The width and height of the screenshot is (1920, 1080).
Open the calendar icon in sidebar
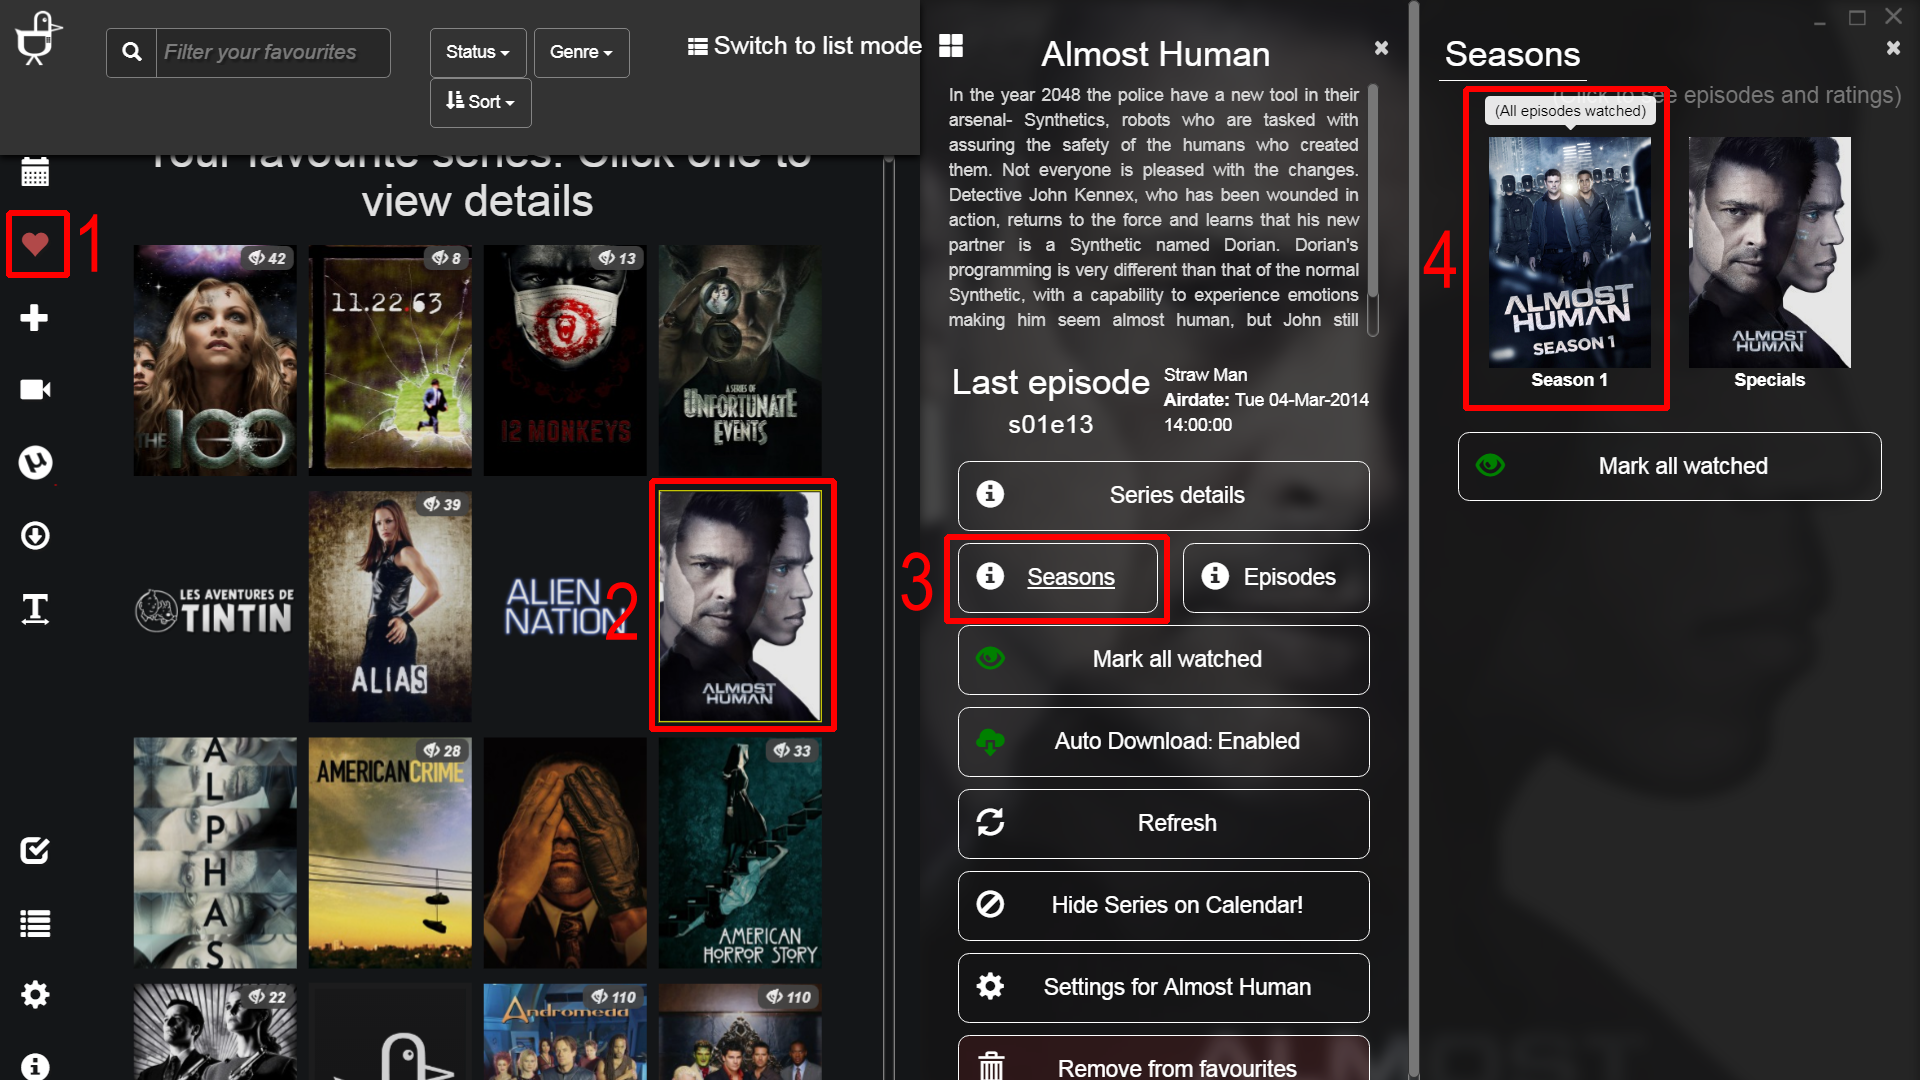pyautogui.click(x=35, y=172)
